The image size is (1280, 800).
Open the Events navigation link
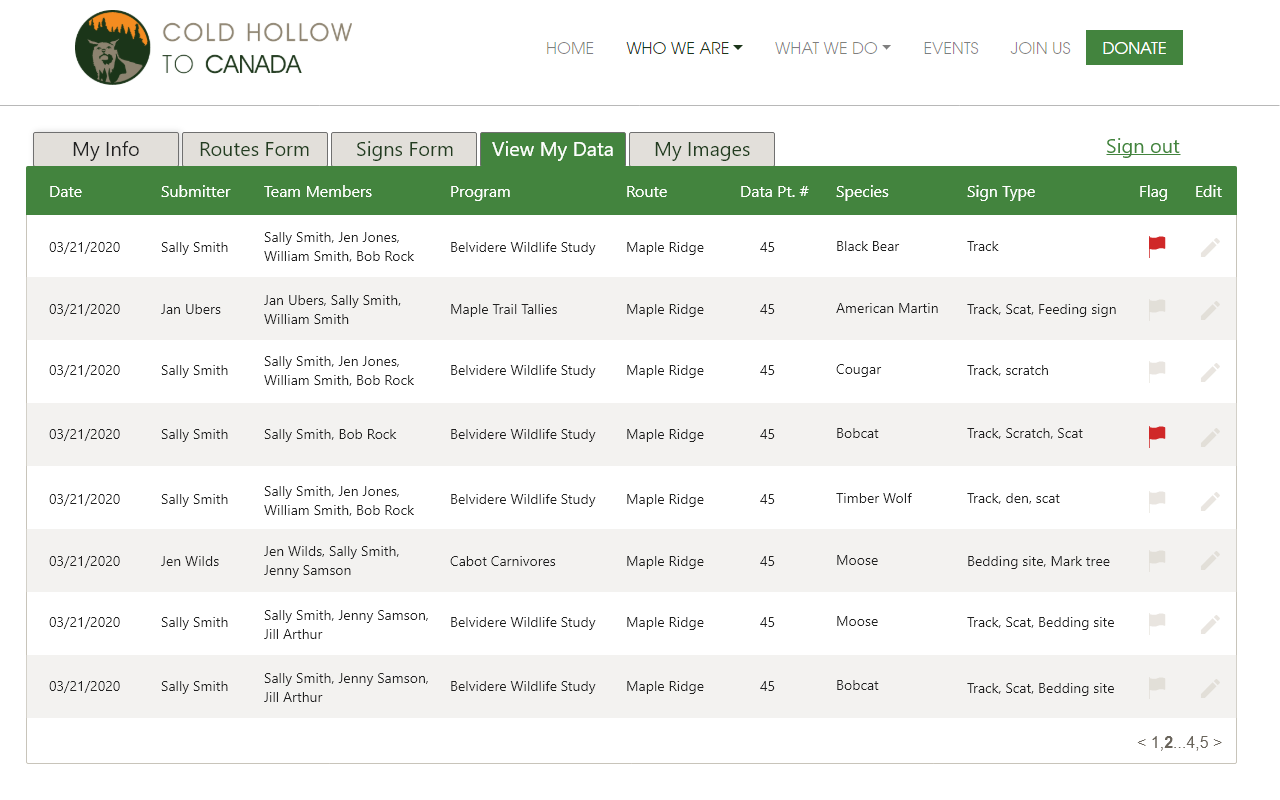(950, 48)
